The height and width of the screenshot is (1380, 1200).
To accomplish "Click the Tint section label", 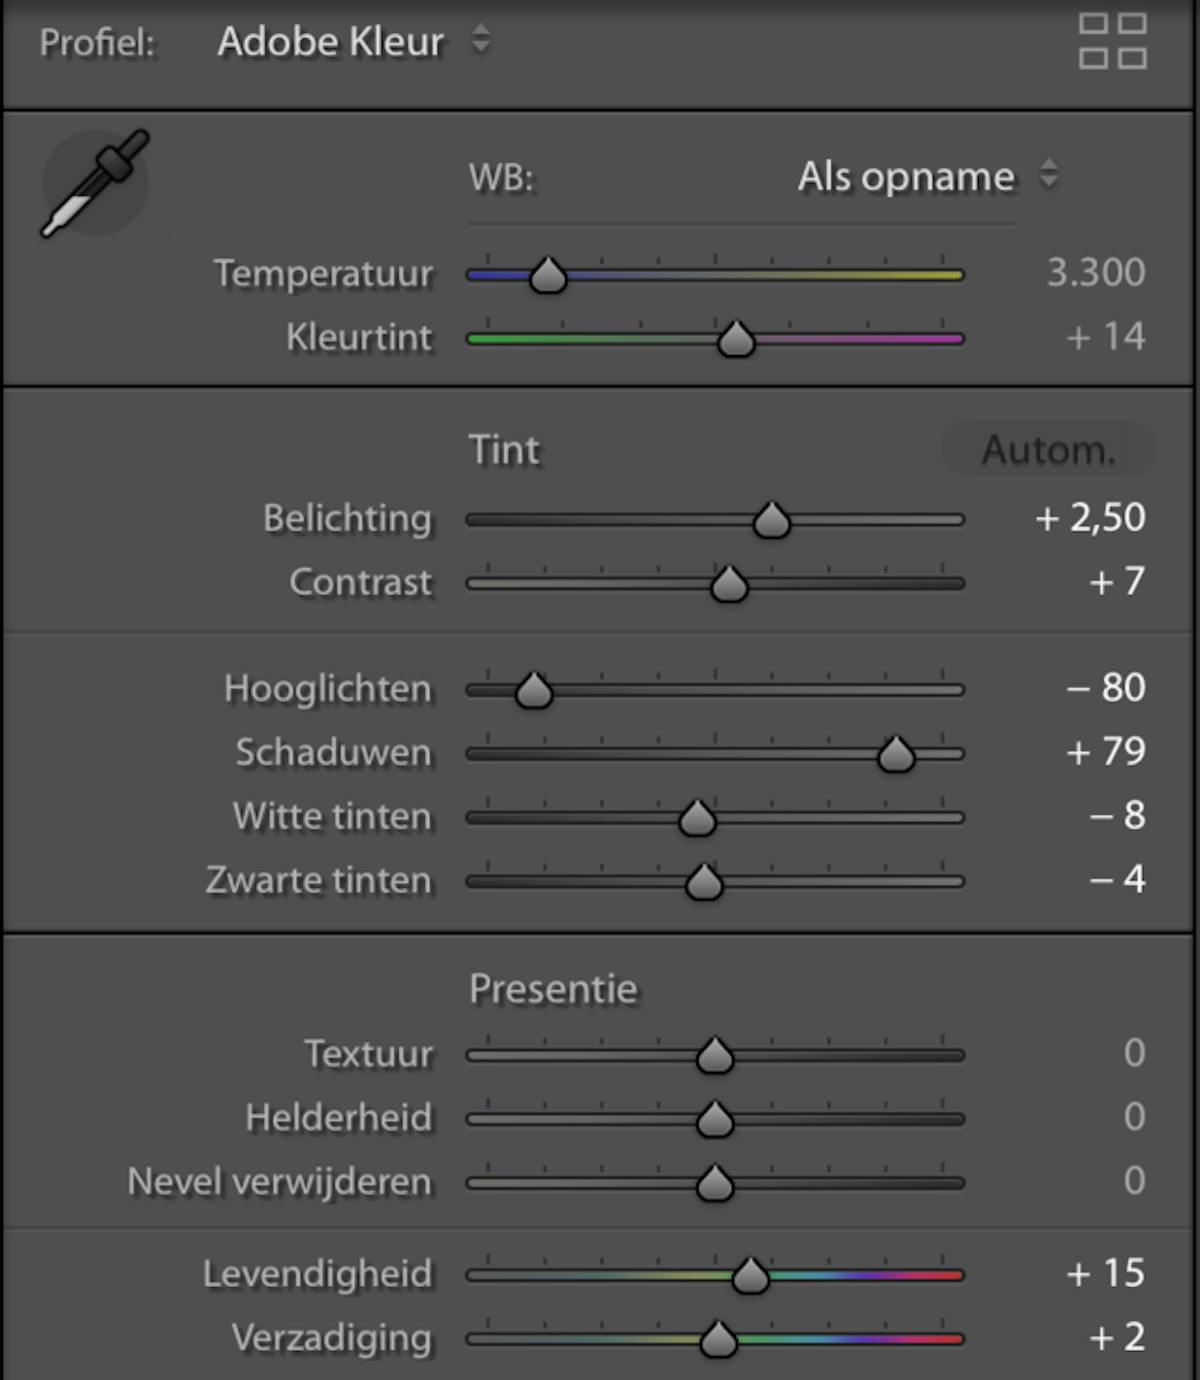I will [505, 450].
